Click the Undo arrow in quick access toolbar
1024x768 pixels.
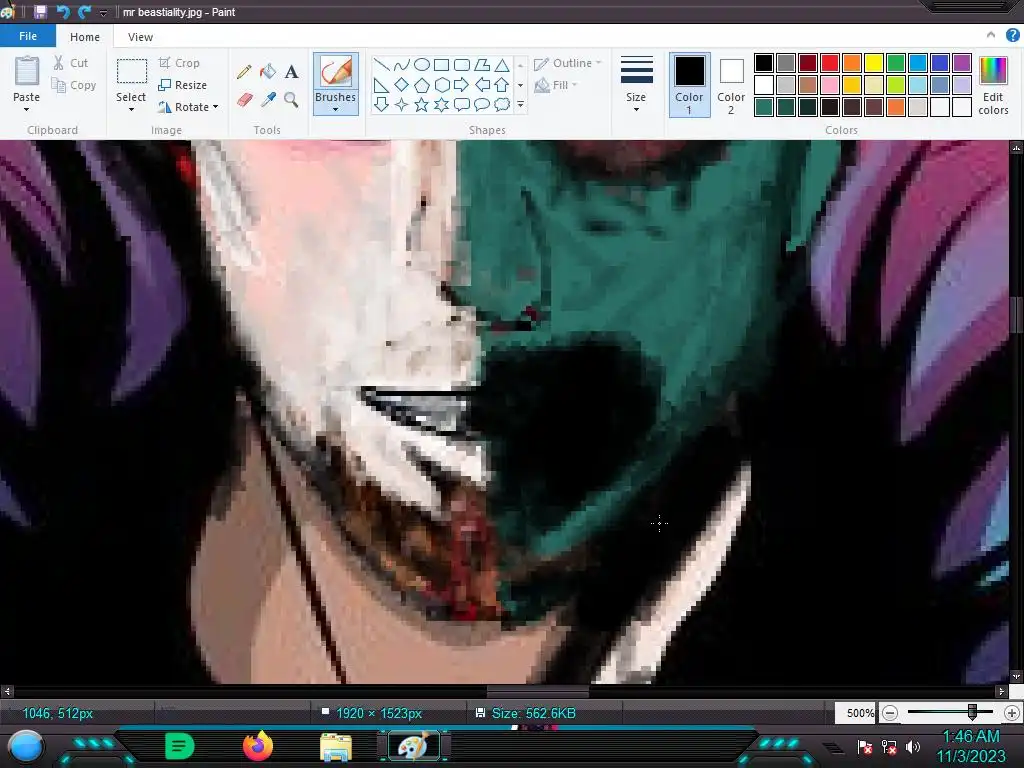coord(63,12)
